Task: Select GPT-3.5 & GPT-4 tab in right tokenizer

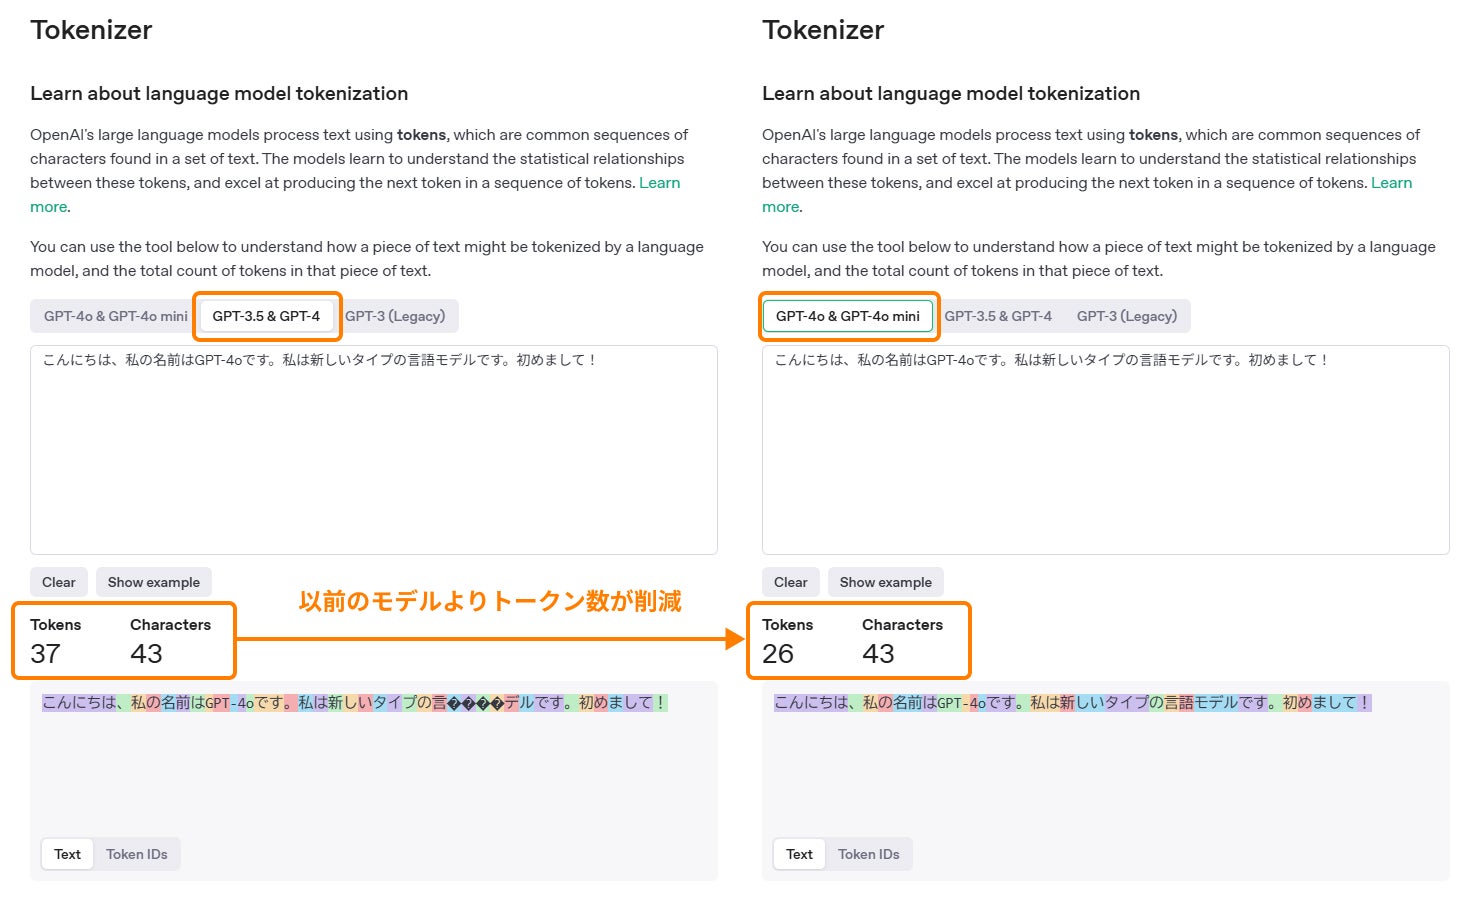Action: pos(998,316)
